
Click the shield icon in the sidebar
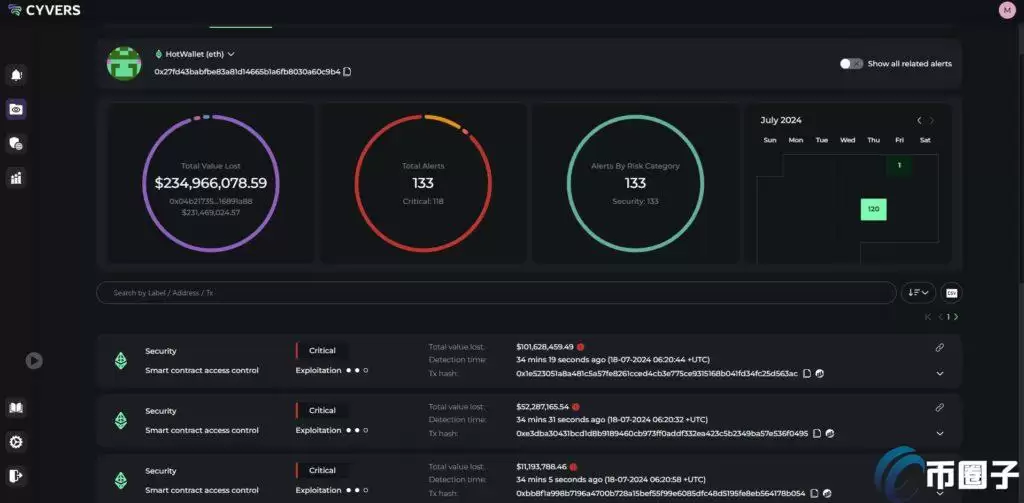click(x=16, y=144)
